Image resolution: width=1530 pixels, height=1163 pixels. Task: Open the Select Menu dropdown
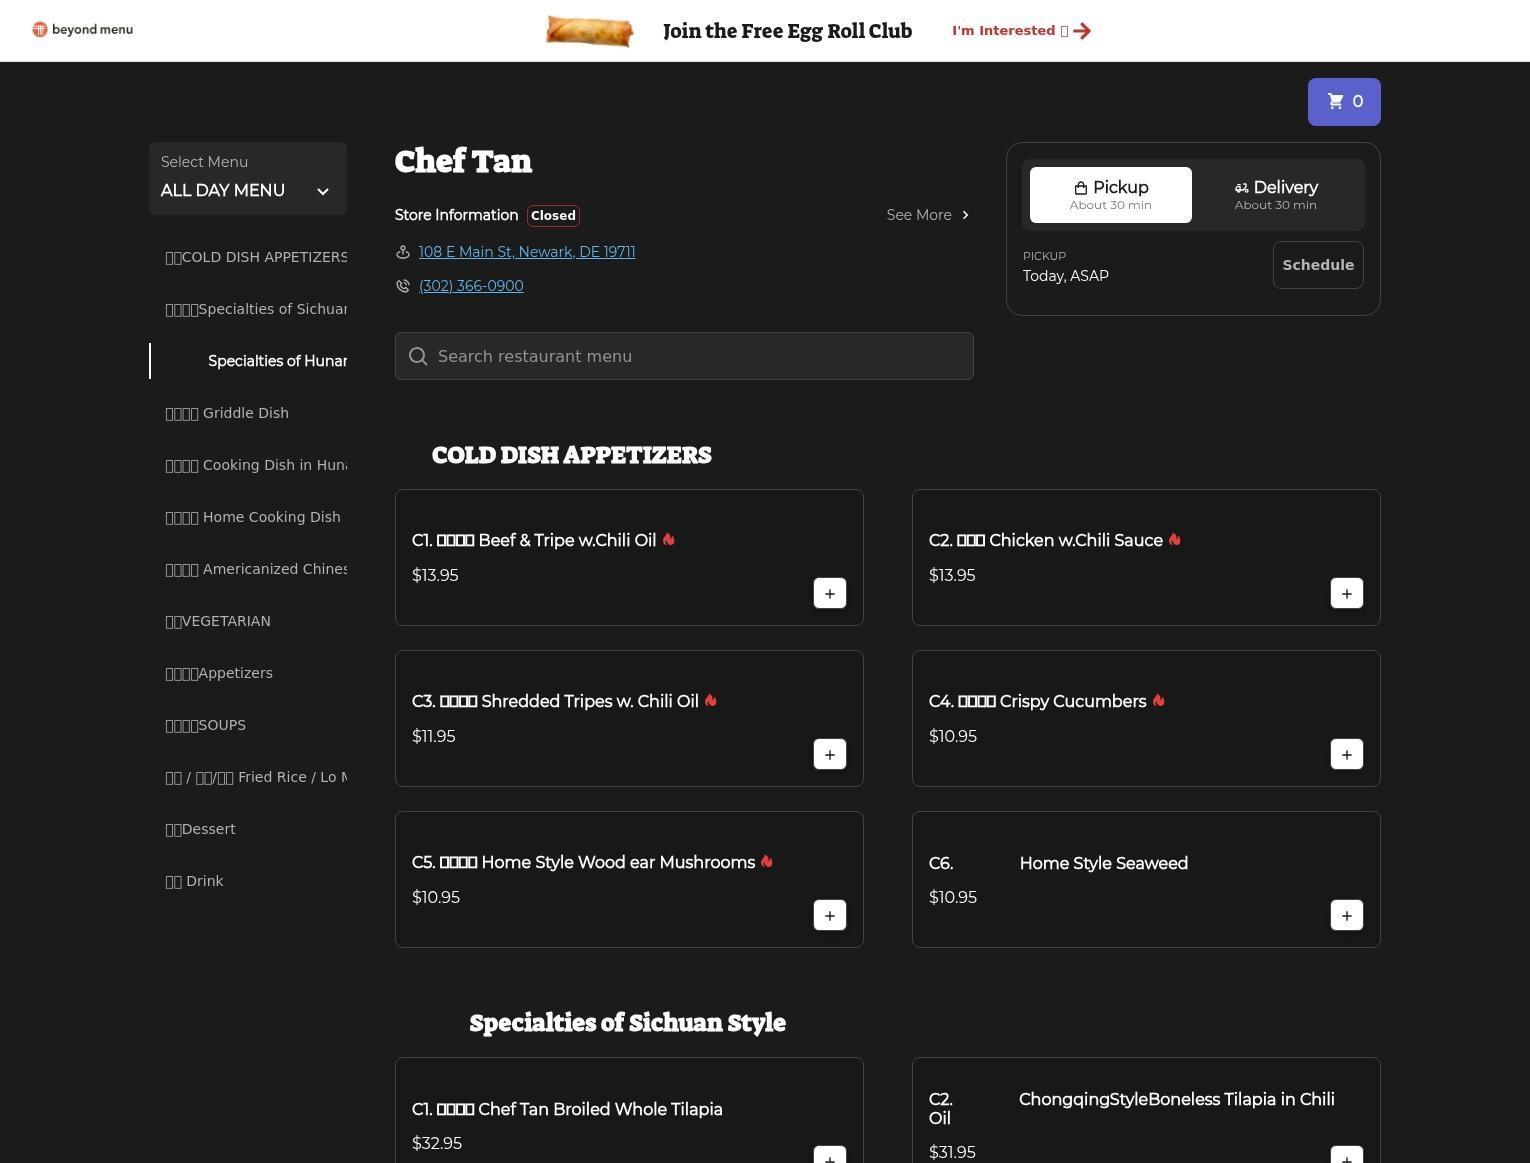[247, 178]
